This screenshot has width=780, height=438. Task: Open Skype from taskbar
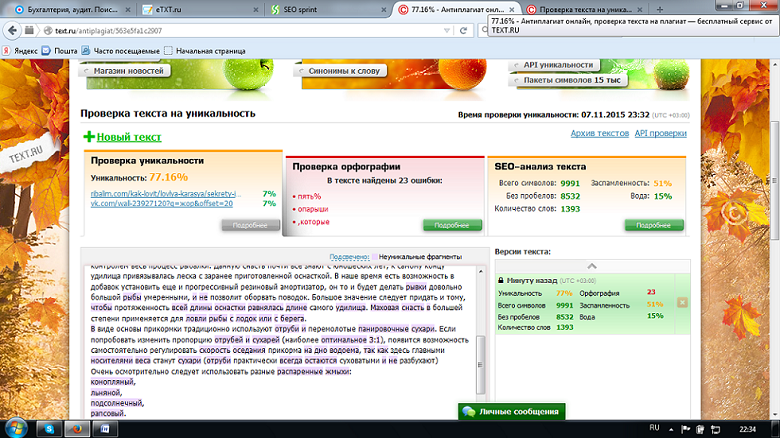49,429
